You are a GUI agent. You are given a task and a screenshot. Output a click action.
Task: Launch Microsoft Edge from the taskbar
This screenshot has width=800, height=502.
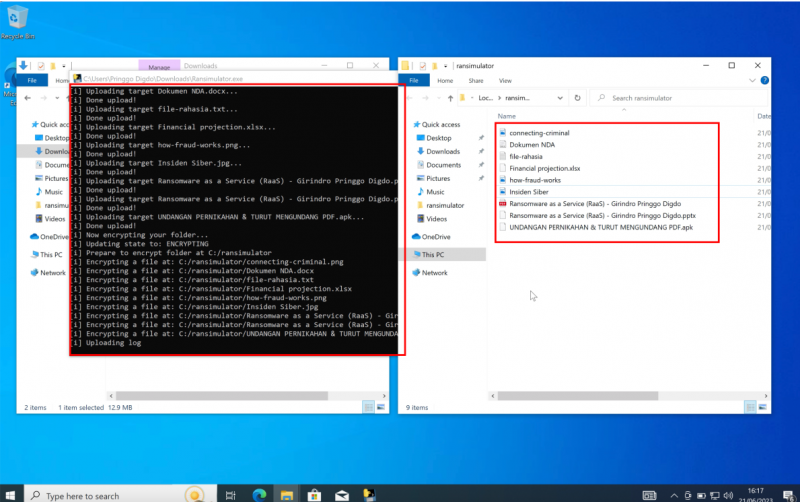pyautogui.click(x=260, y=495)
